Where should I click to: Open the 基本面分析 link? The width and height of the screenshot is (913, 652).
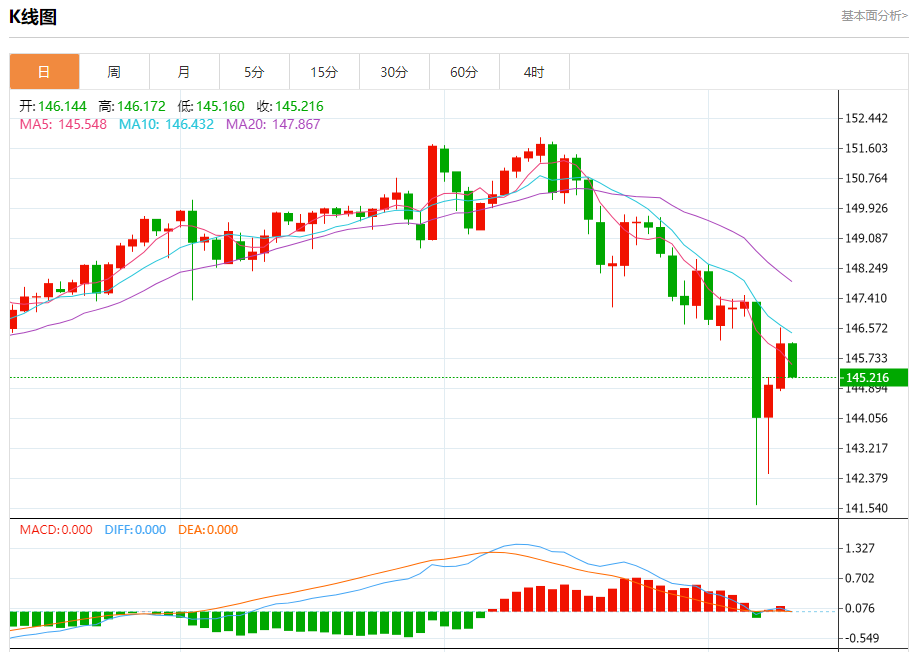[x=874, y=16]
